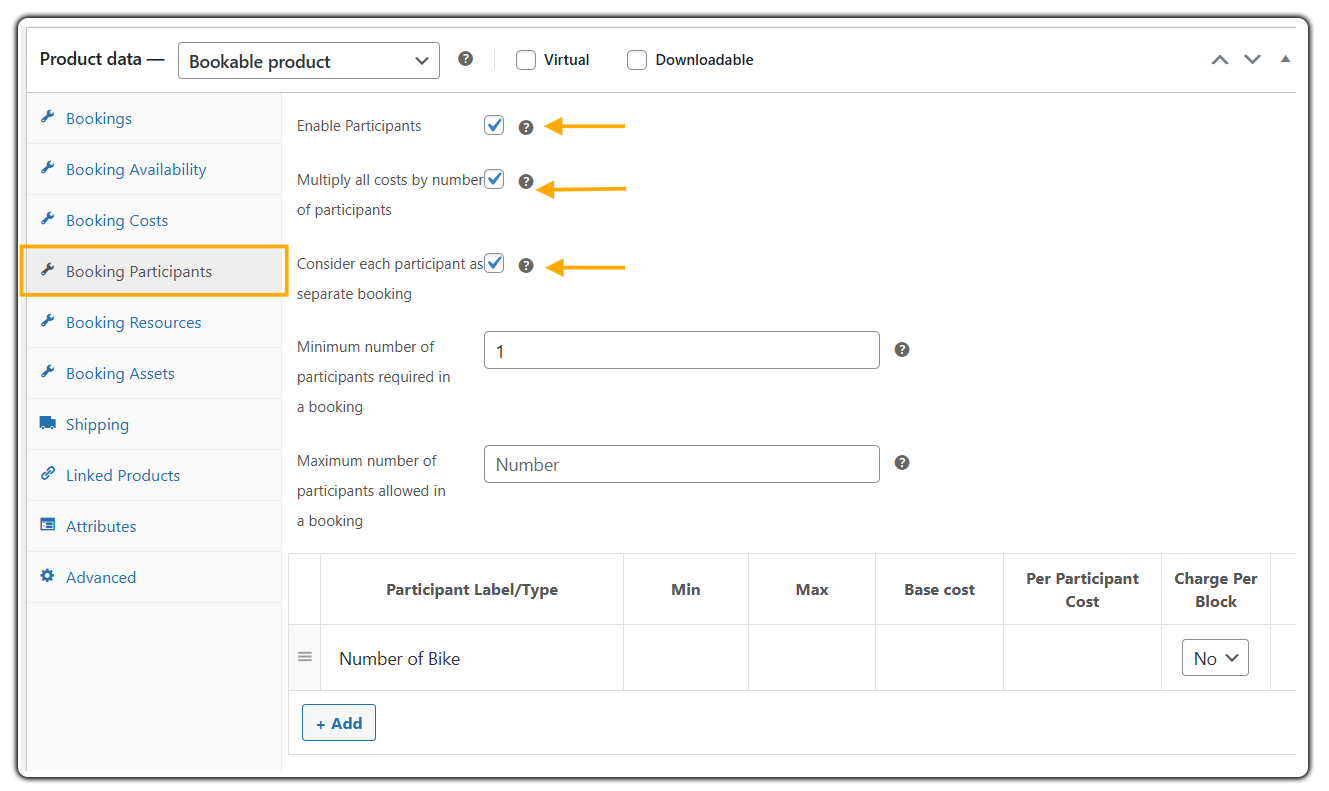Viewport: 1329px width, 791px height.
Task: Click drag handle icon of Number of Bike row
Action: [305, 657]
